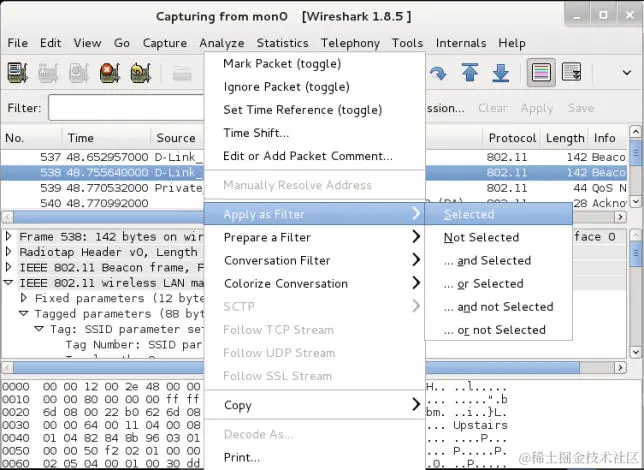Click details pane scrollbar down arrow
The image size is (644, 470).
635,352
